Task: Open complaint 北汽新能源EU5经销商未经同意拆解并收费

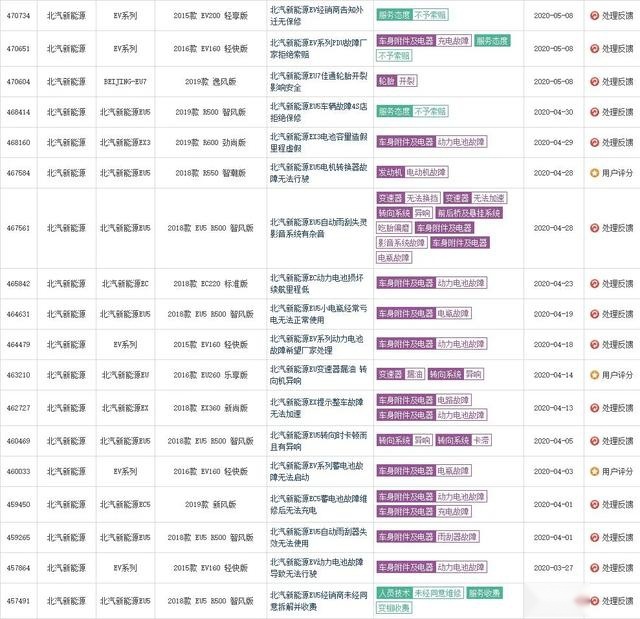Action: [x=318, y=601]
